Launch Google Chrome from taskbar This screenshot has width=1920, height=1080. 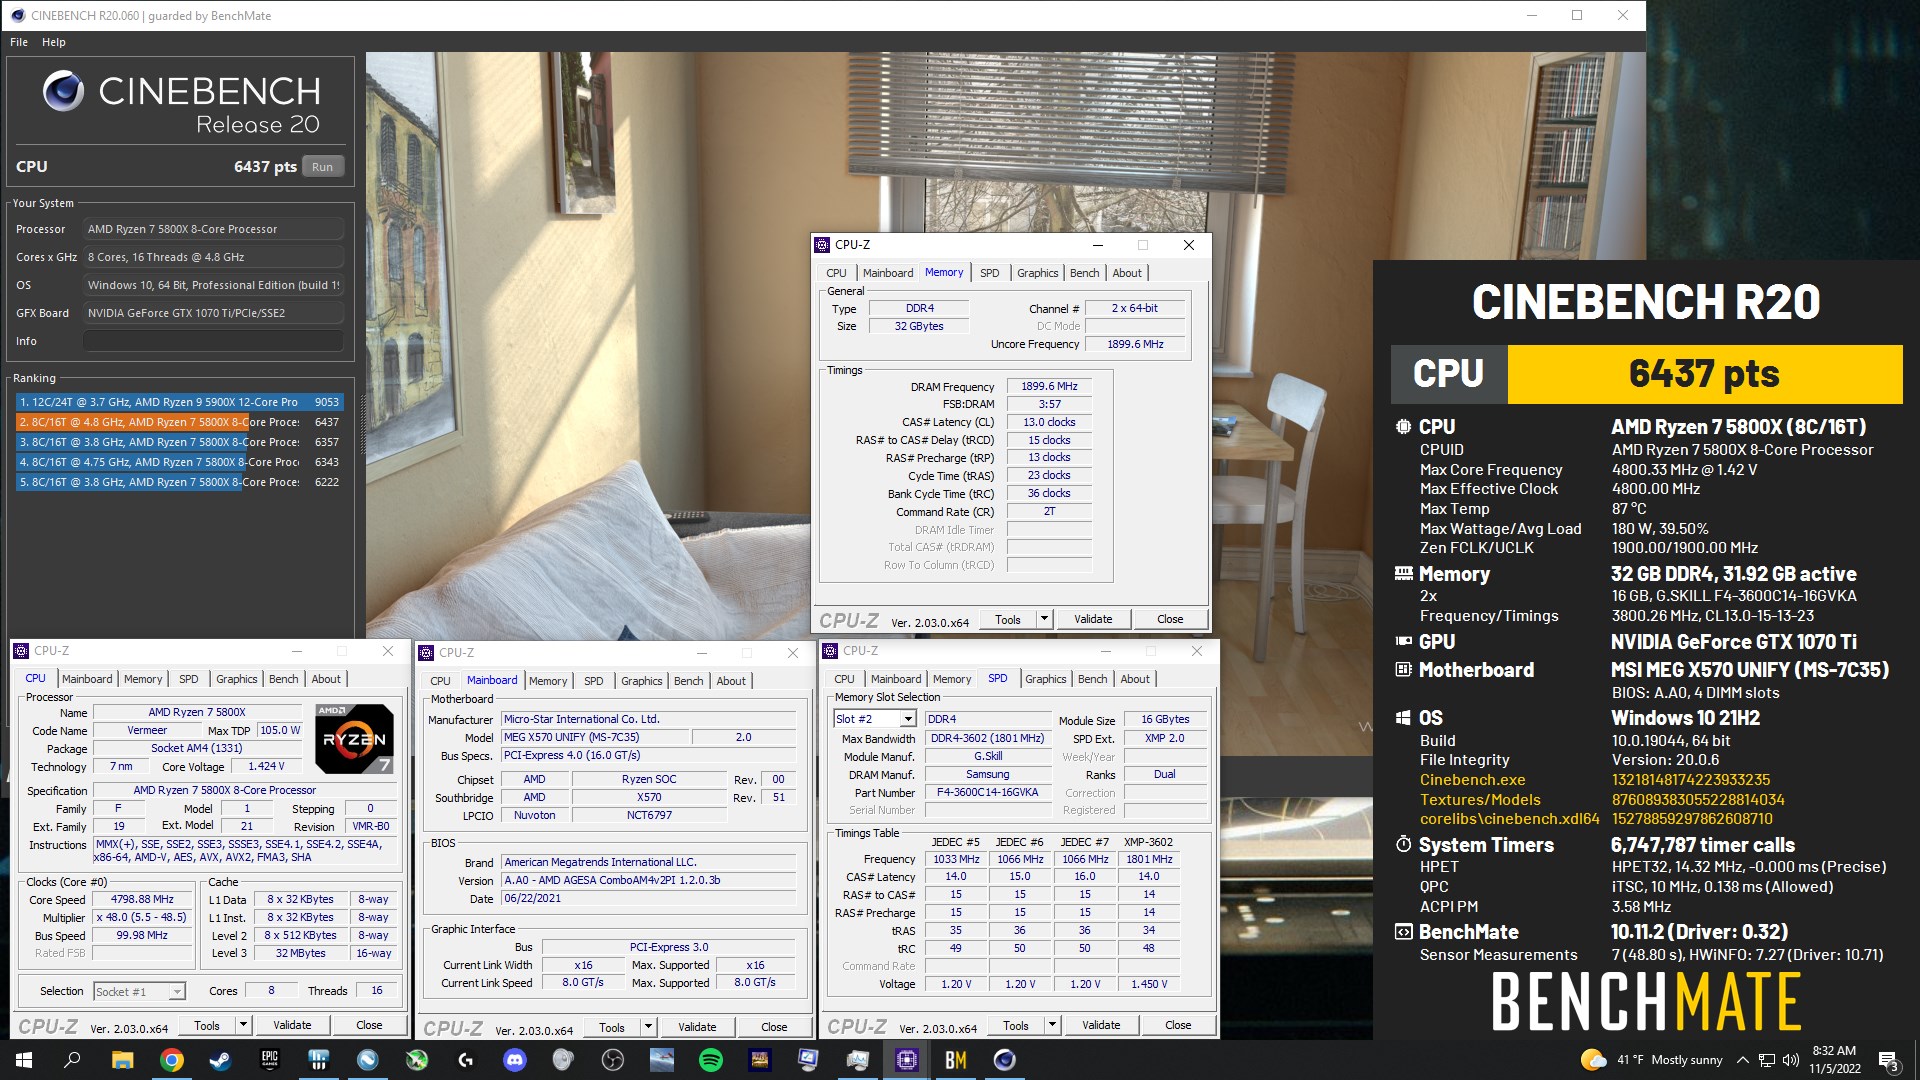click(x=172, y=1060)
